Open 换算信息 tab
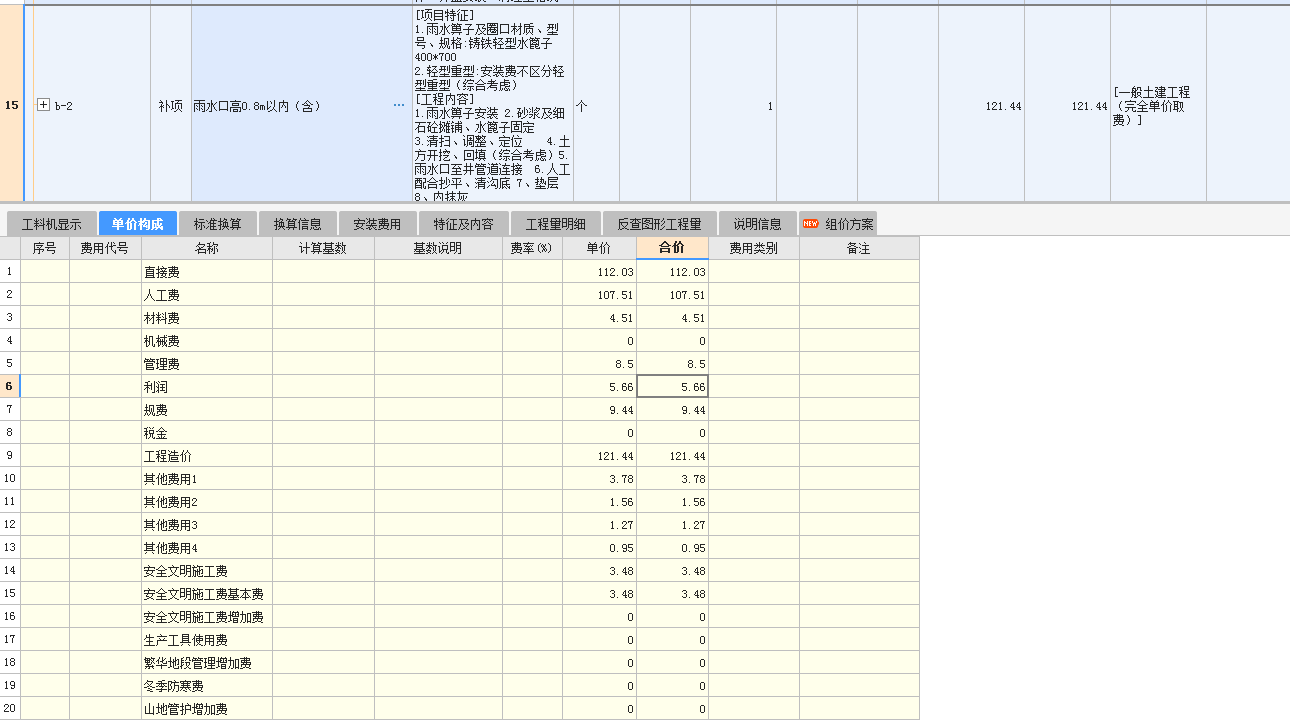Viewport: 1290px width, 720px height. click(x=297, y=224)
